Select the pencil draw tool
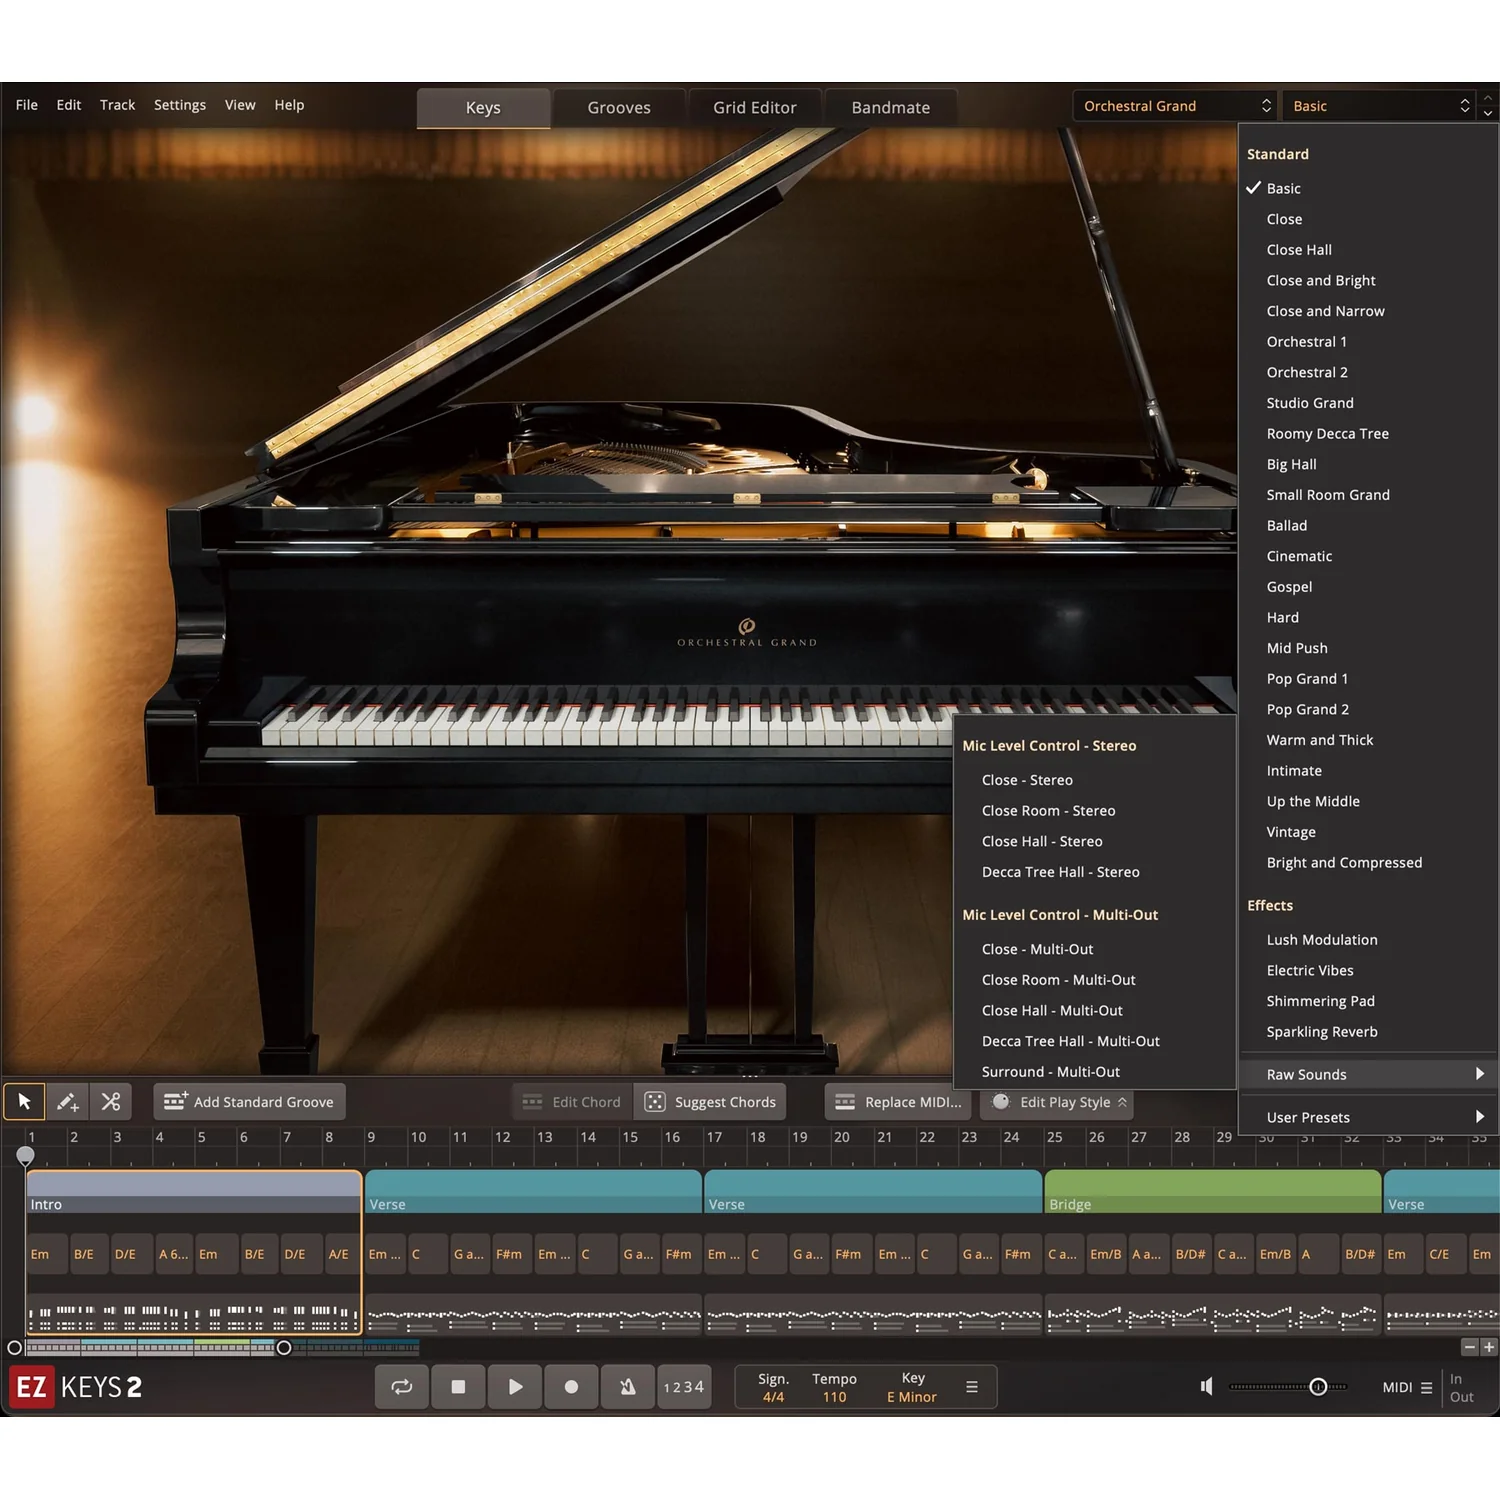This screenshot has width=1500, height=1500. click(68, 1102)
